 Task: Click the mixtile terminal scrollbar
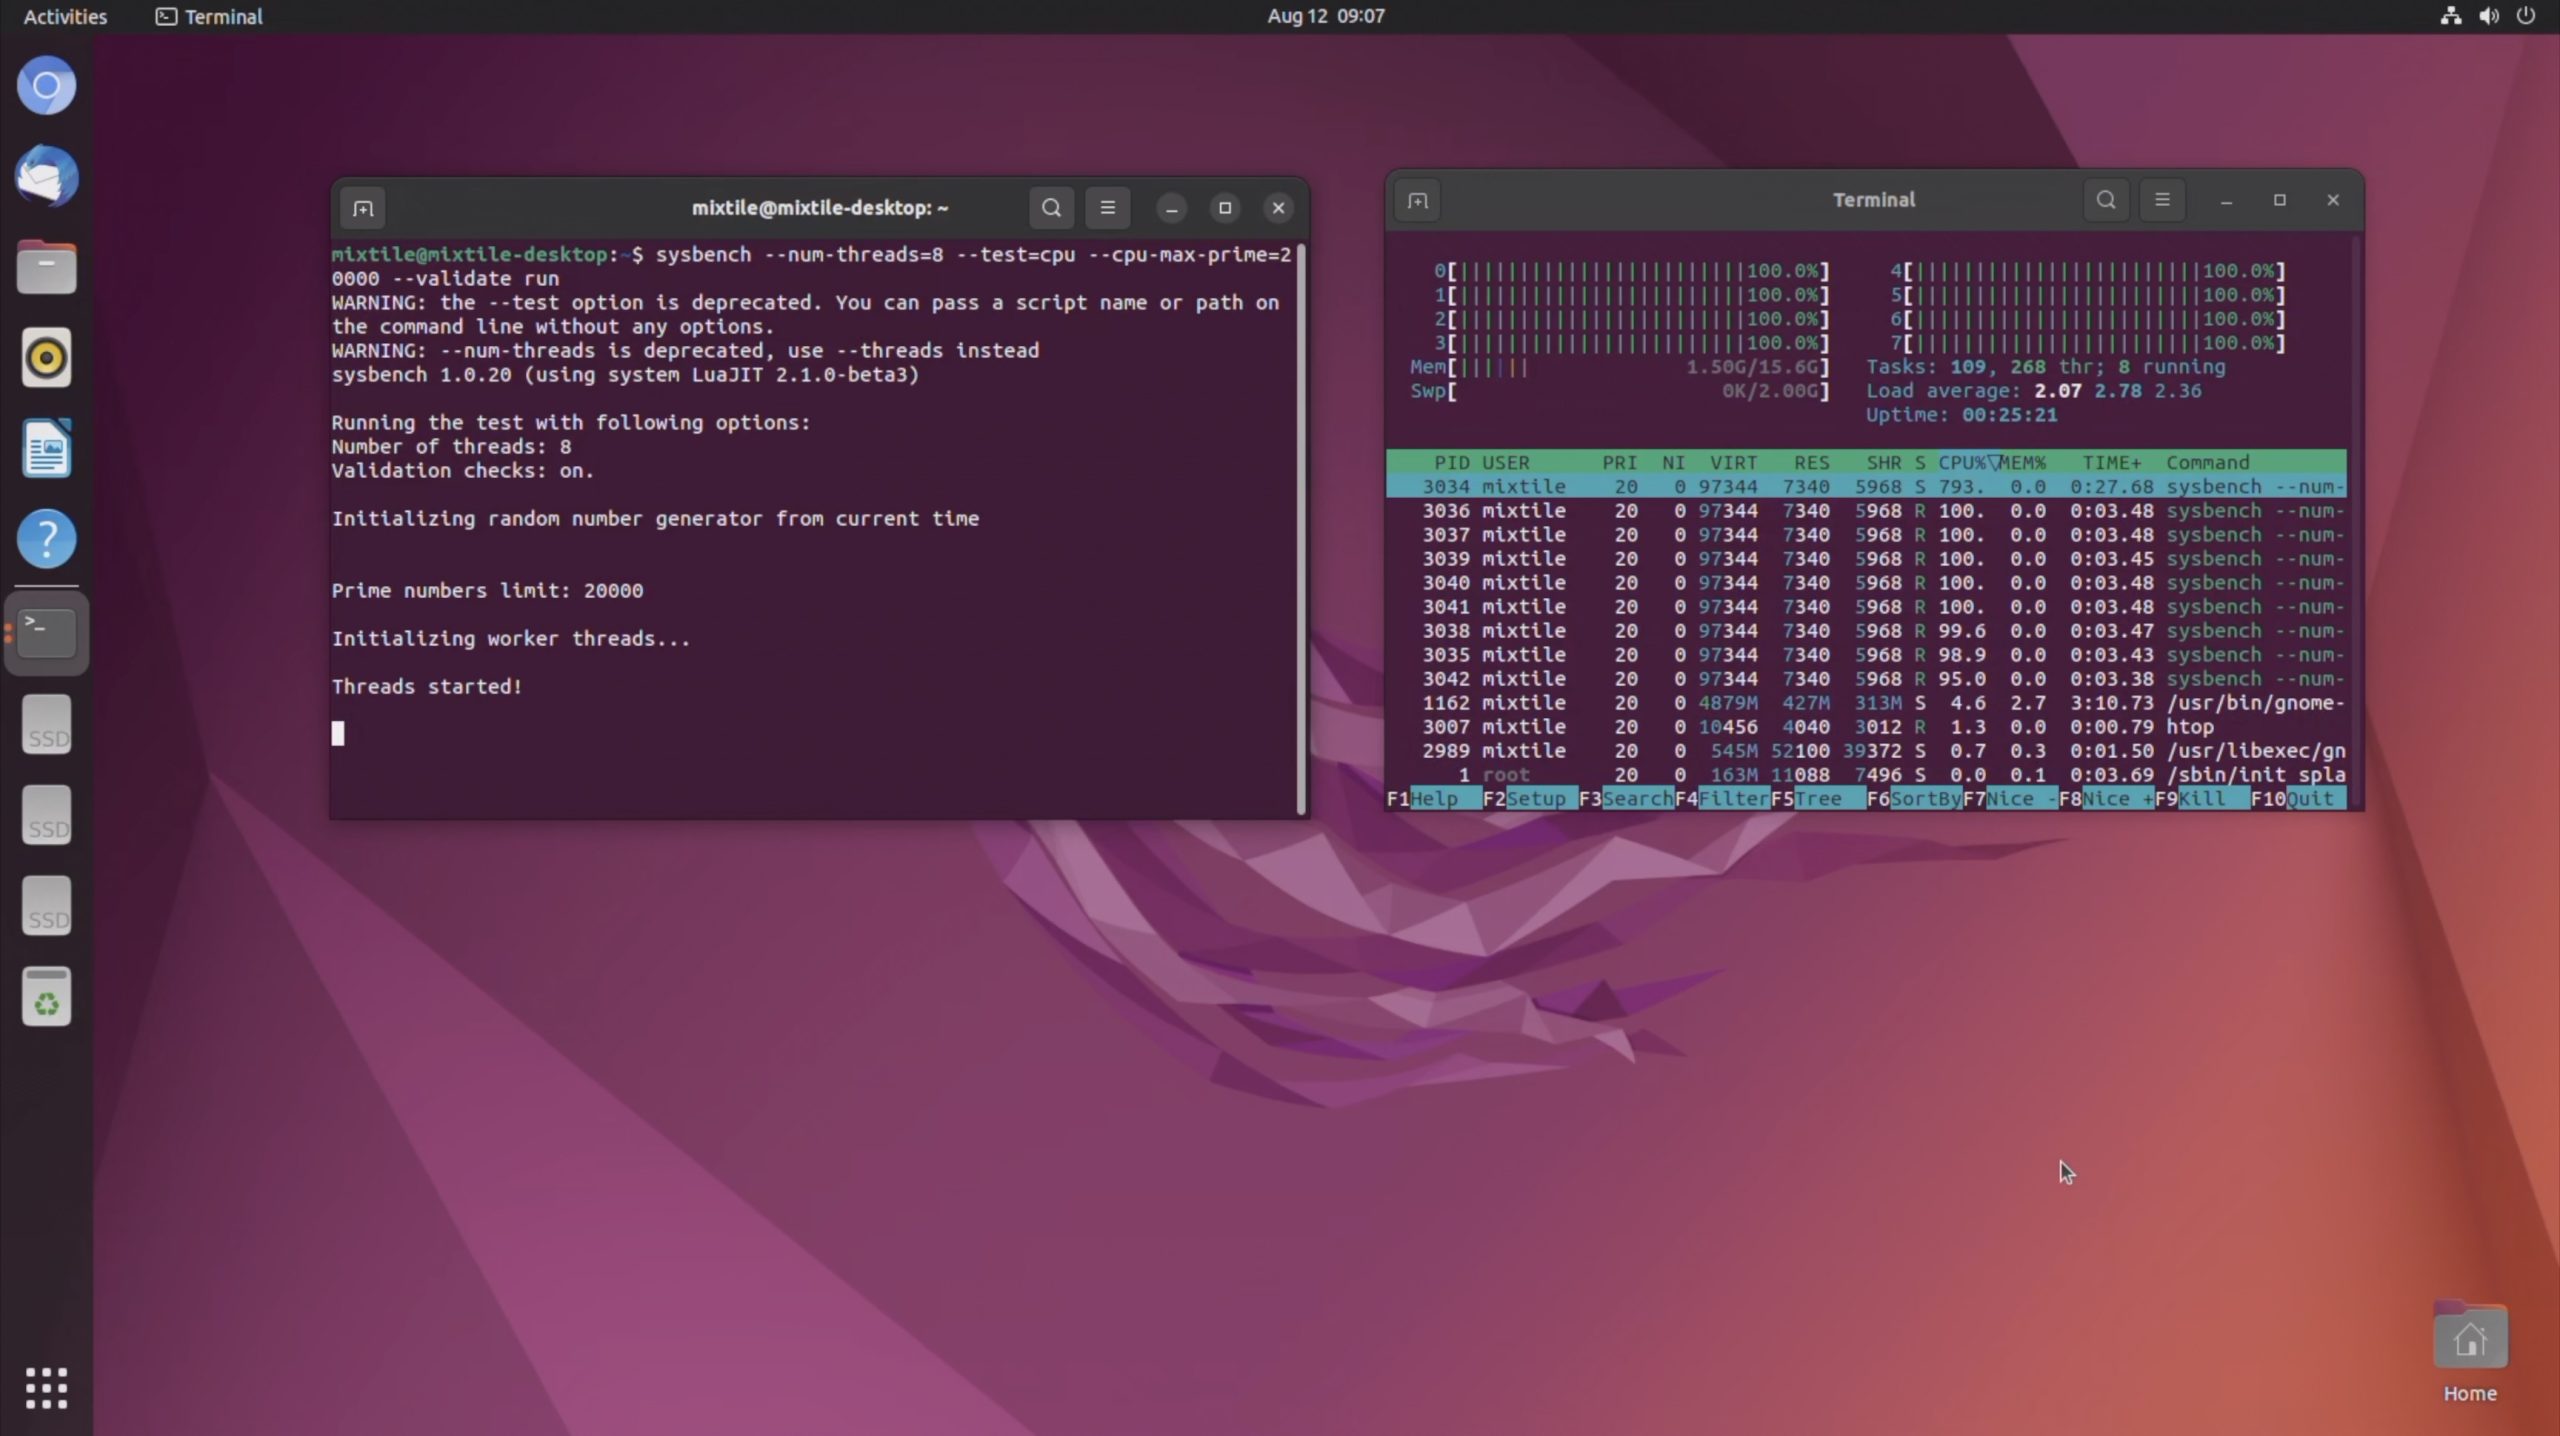[x=1301, y=528]
